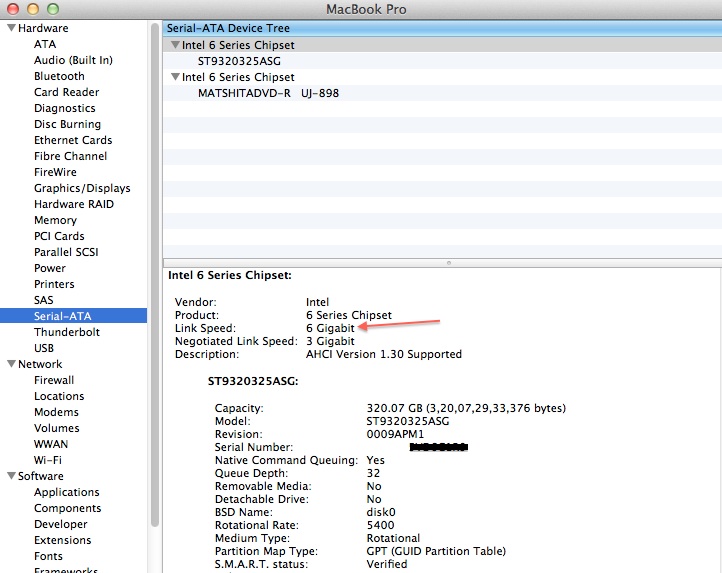Select Memory in the sidebar
This screenshot has width=722, height=573.
coord(55,220)
